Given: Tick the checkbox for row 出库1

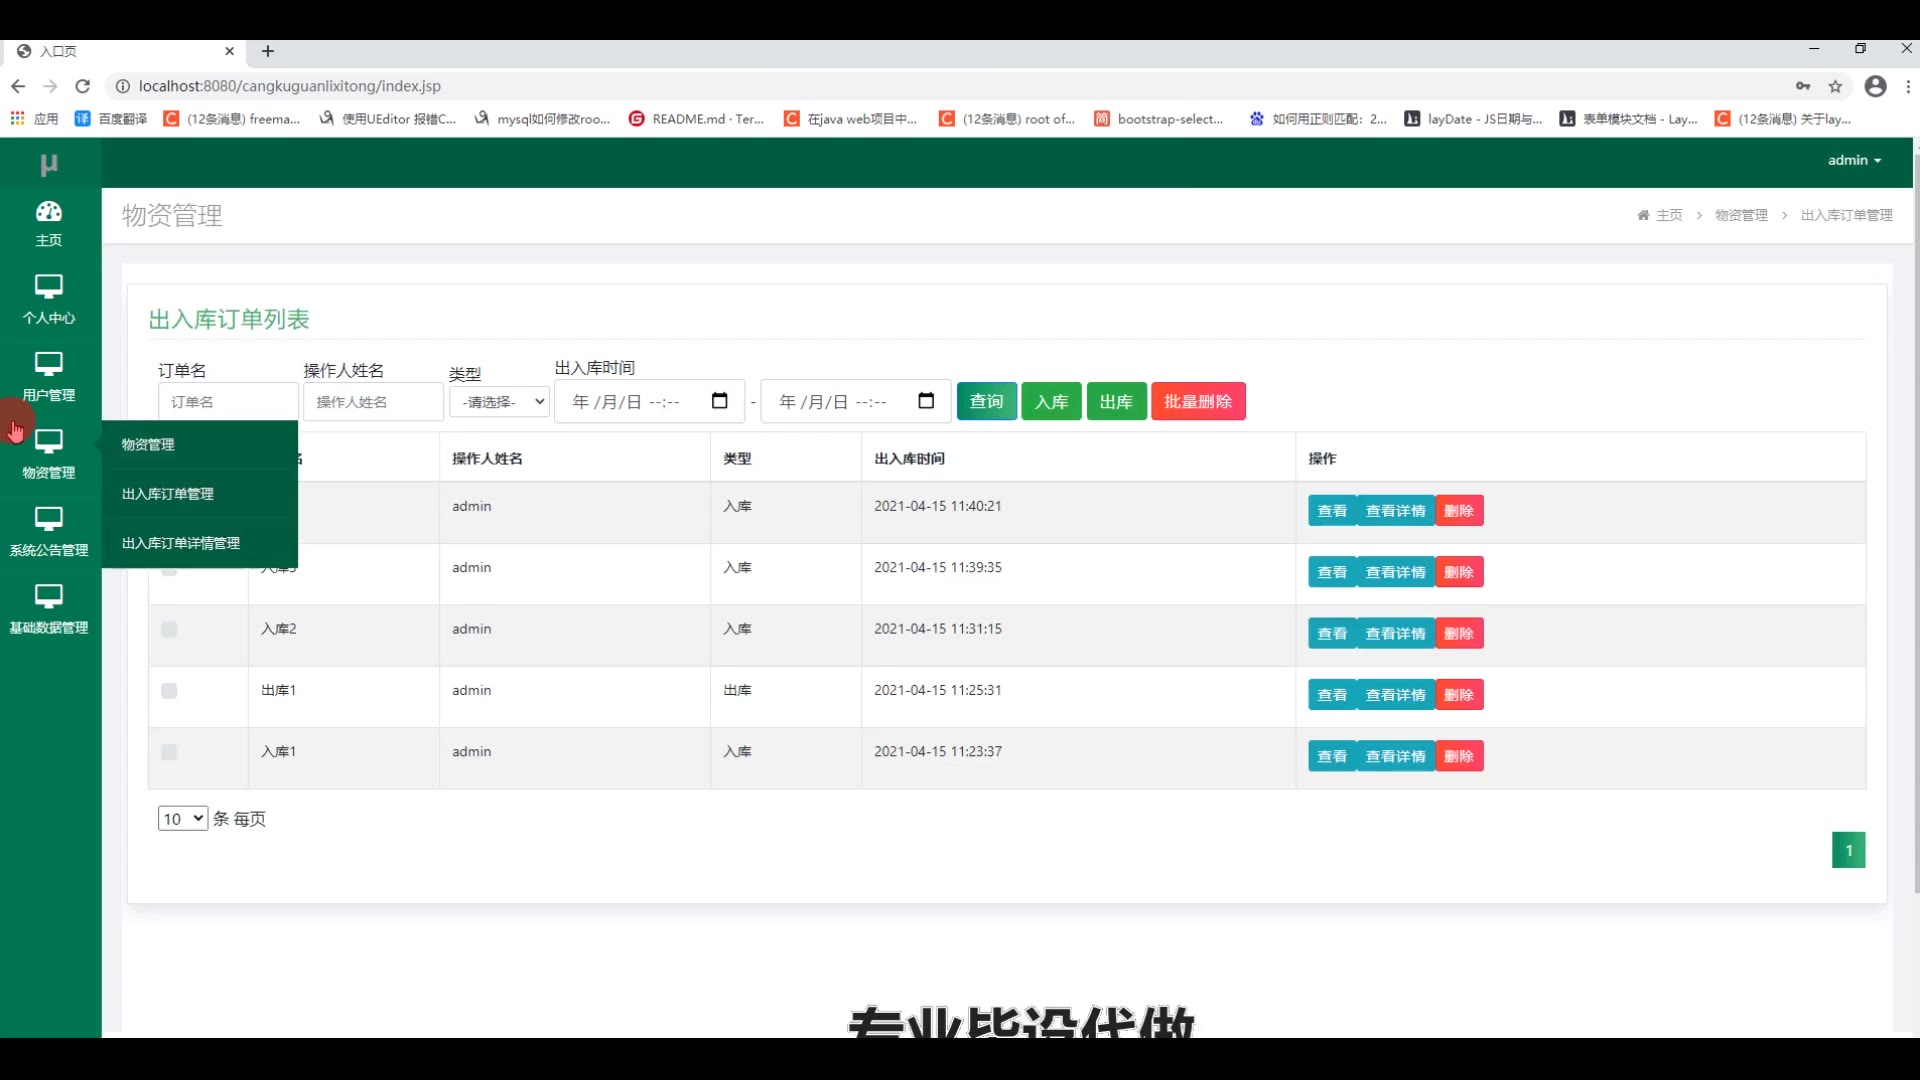Looking at the screenshot, I should (x=169, y=691).
